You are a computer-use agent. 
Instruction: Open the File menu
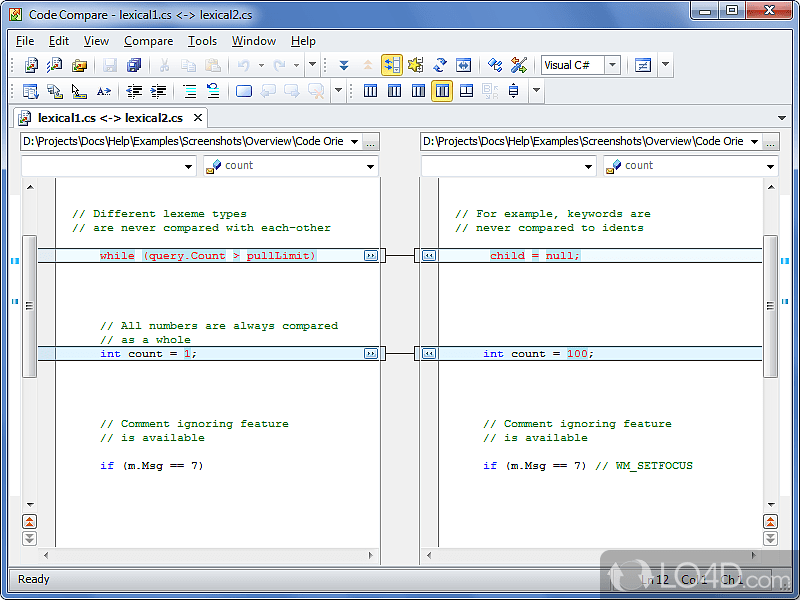pyautogui.click(x=25, y=41)
